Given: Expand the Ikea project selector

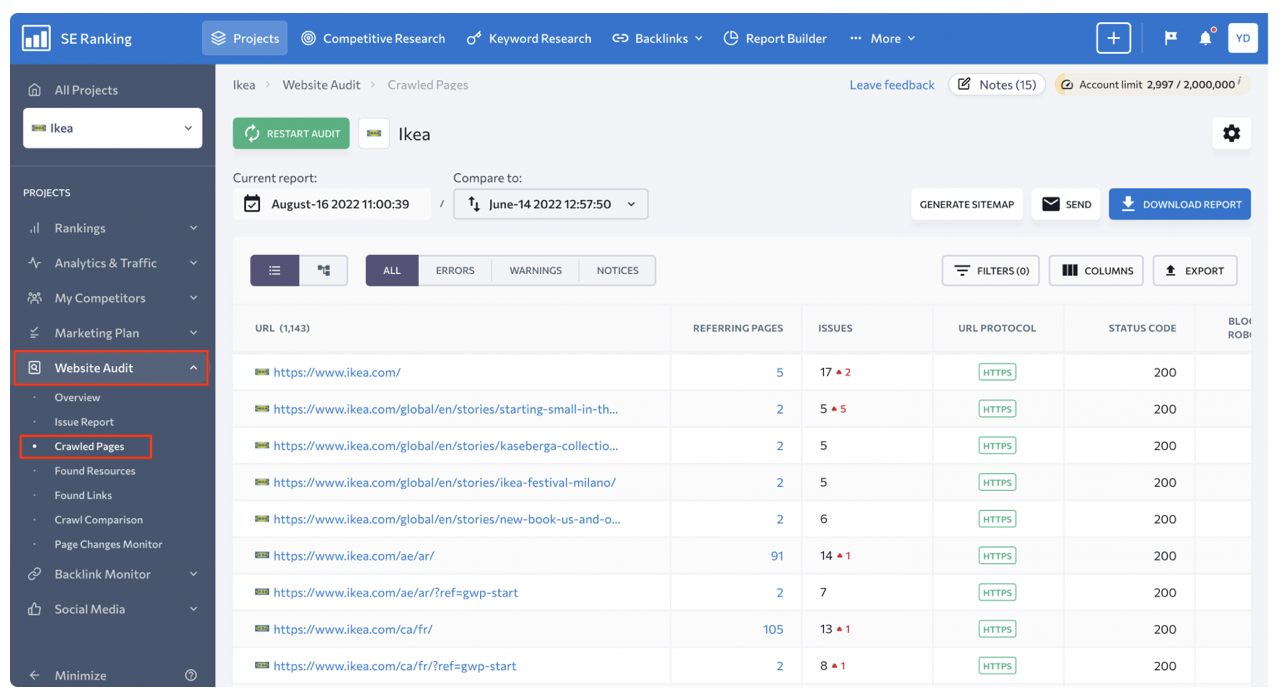Looking at the screenshot, I should pos(112,128).
